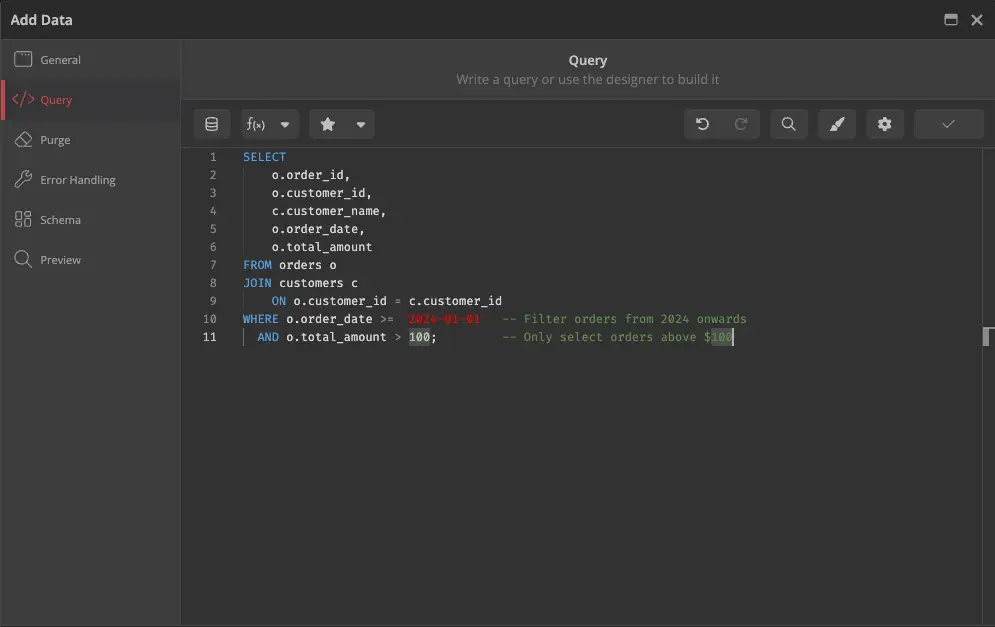The width and height of the screenshot is (995, 627).
Task: Undo the last query edit
Action: tap(702, 124)
